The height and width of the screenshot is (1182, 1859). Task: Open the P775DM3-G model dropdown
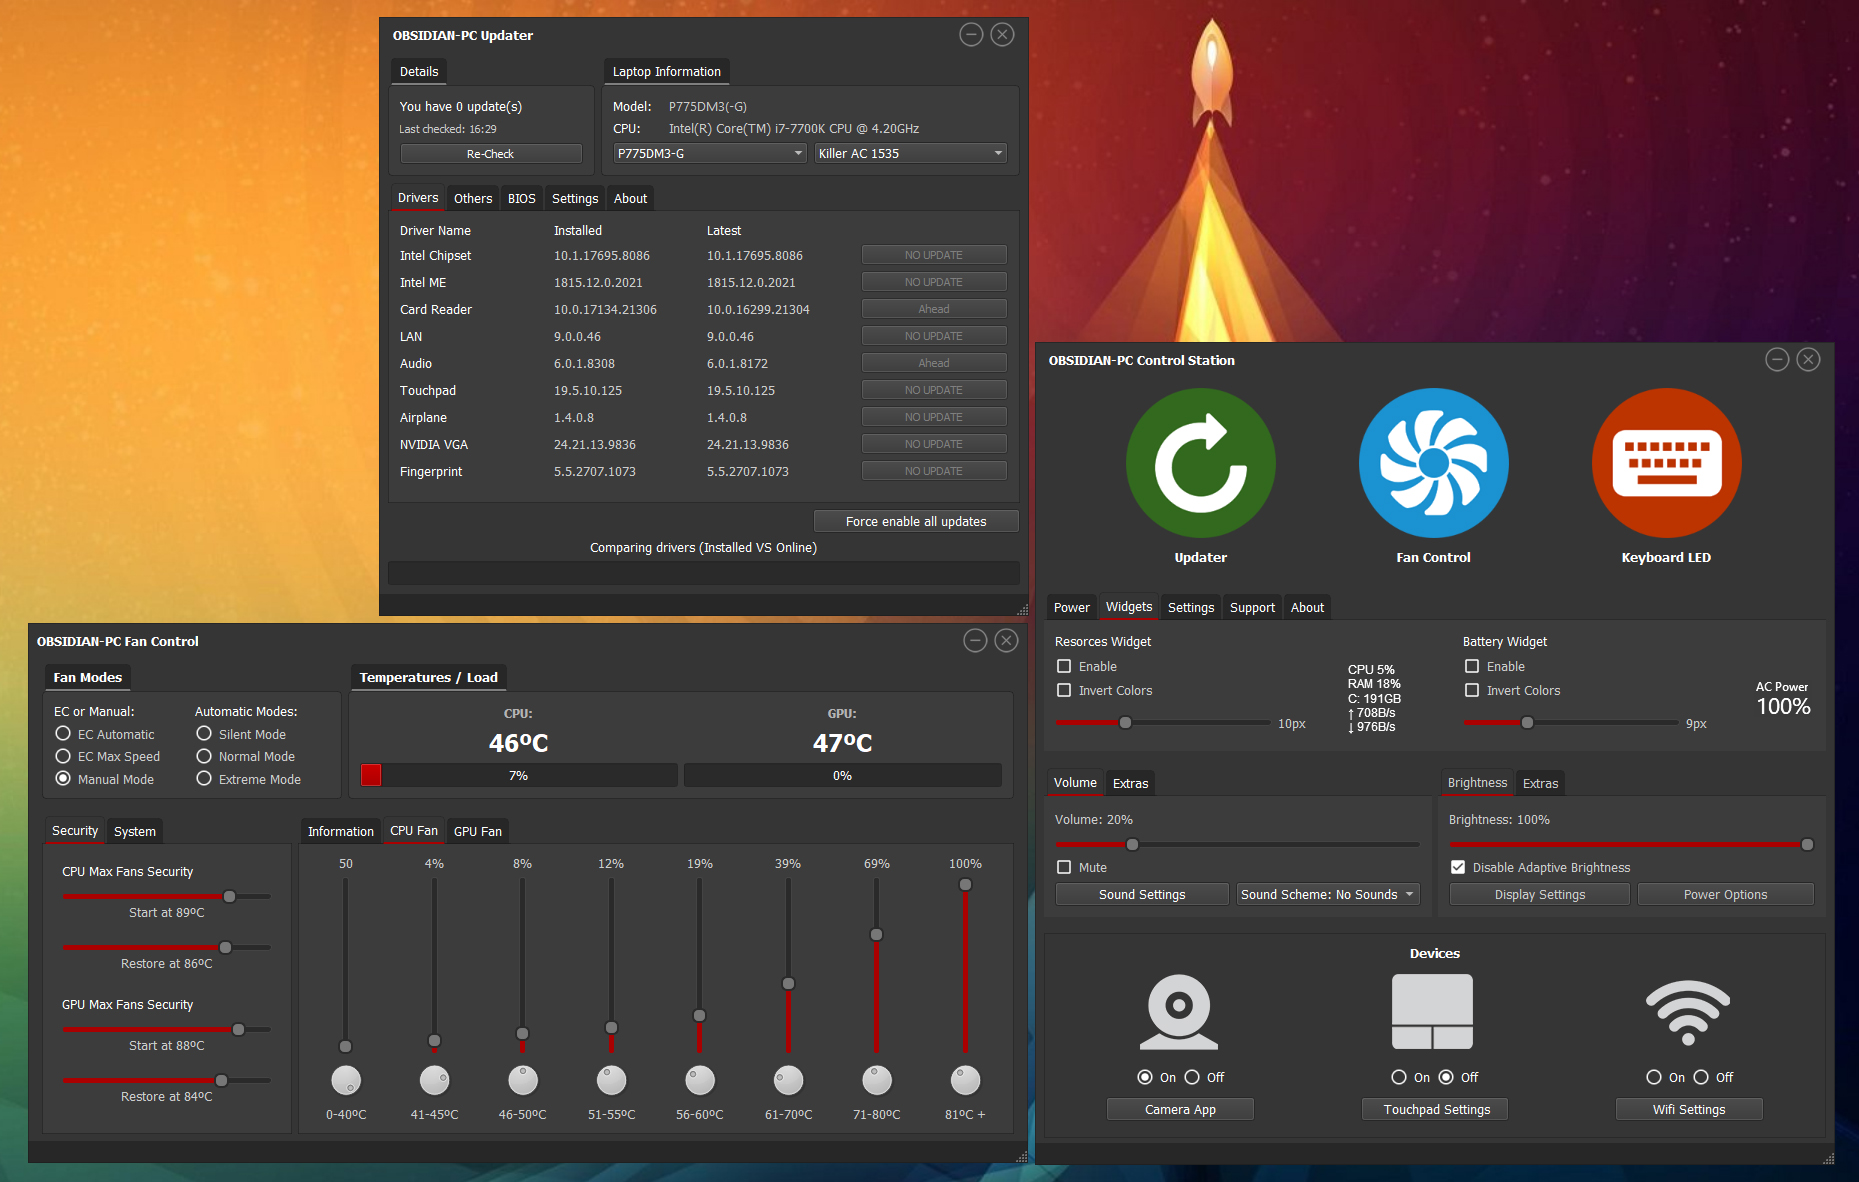pos(709,153)
